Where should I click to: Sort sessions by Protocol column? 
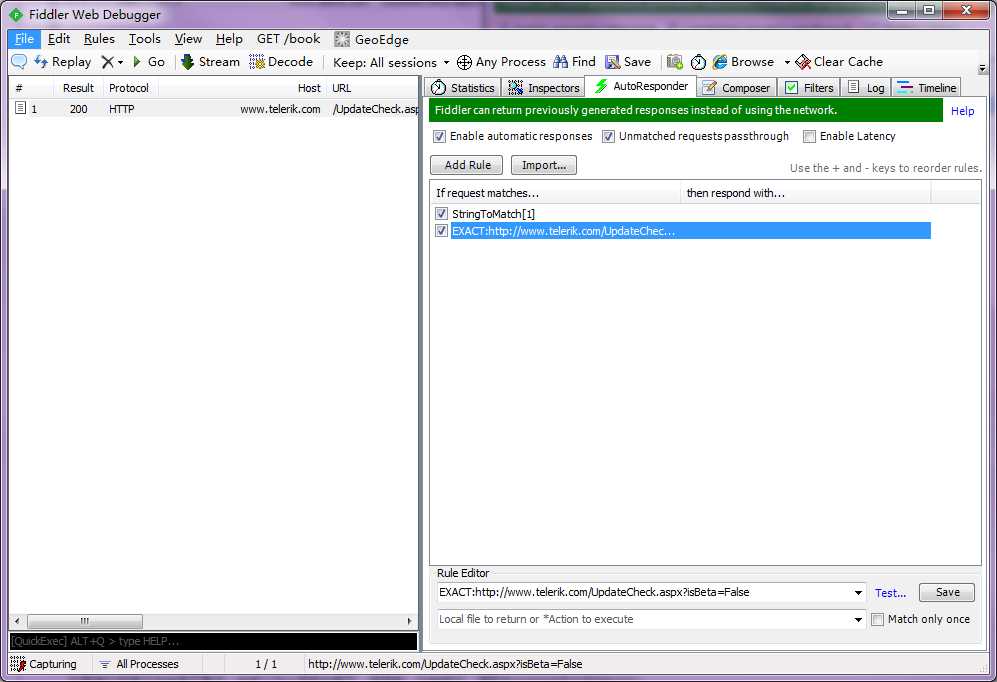point(129,88)
